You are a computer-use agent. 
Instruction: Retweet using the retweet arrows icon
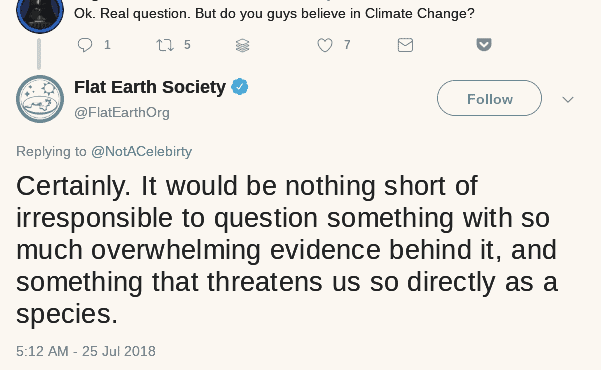tap(165, 45)
